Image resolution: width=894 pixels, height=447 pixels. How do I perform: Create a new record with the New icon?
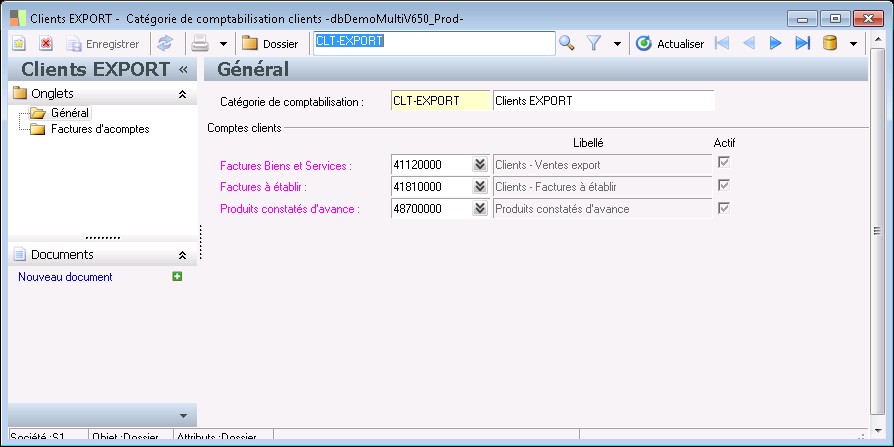click(x=19, y=43)
